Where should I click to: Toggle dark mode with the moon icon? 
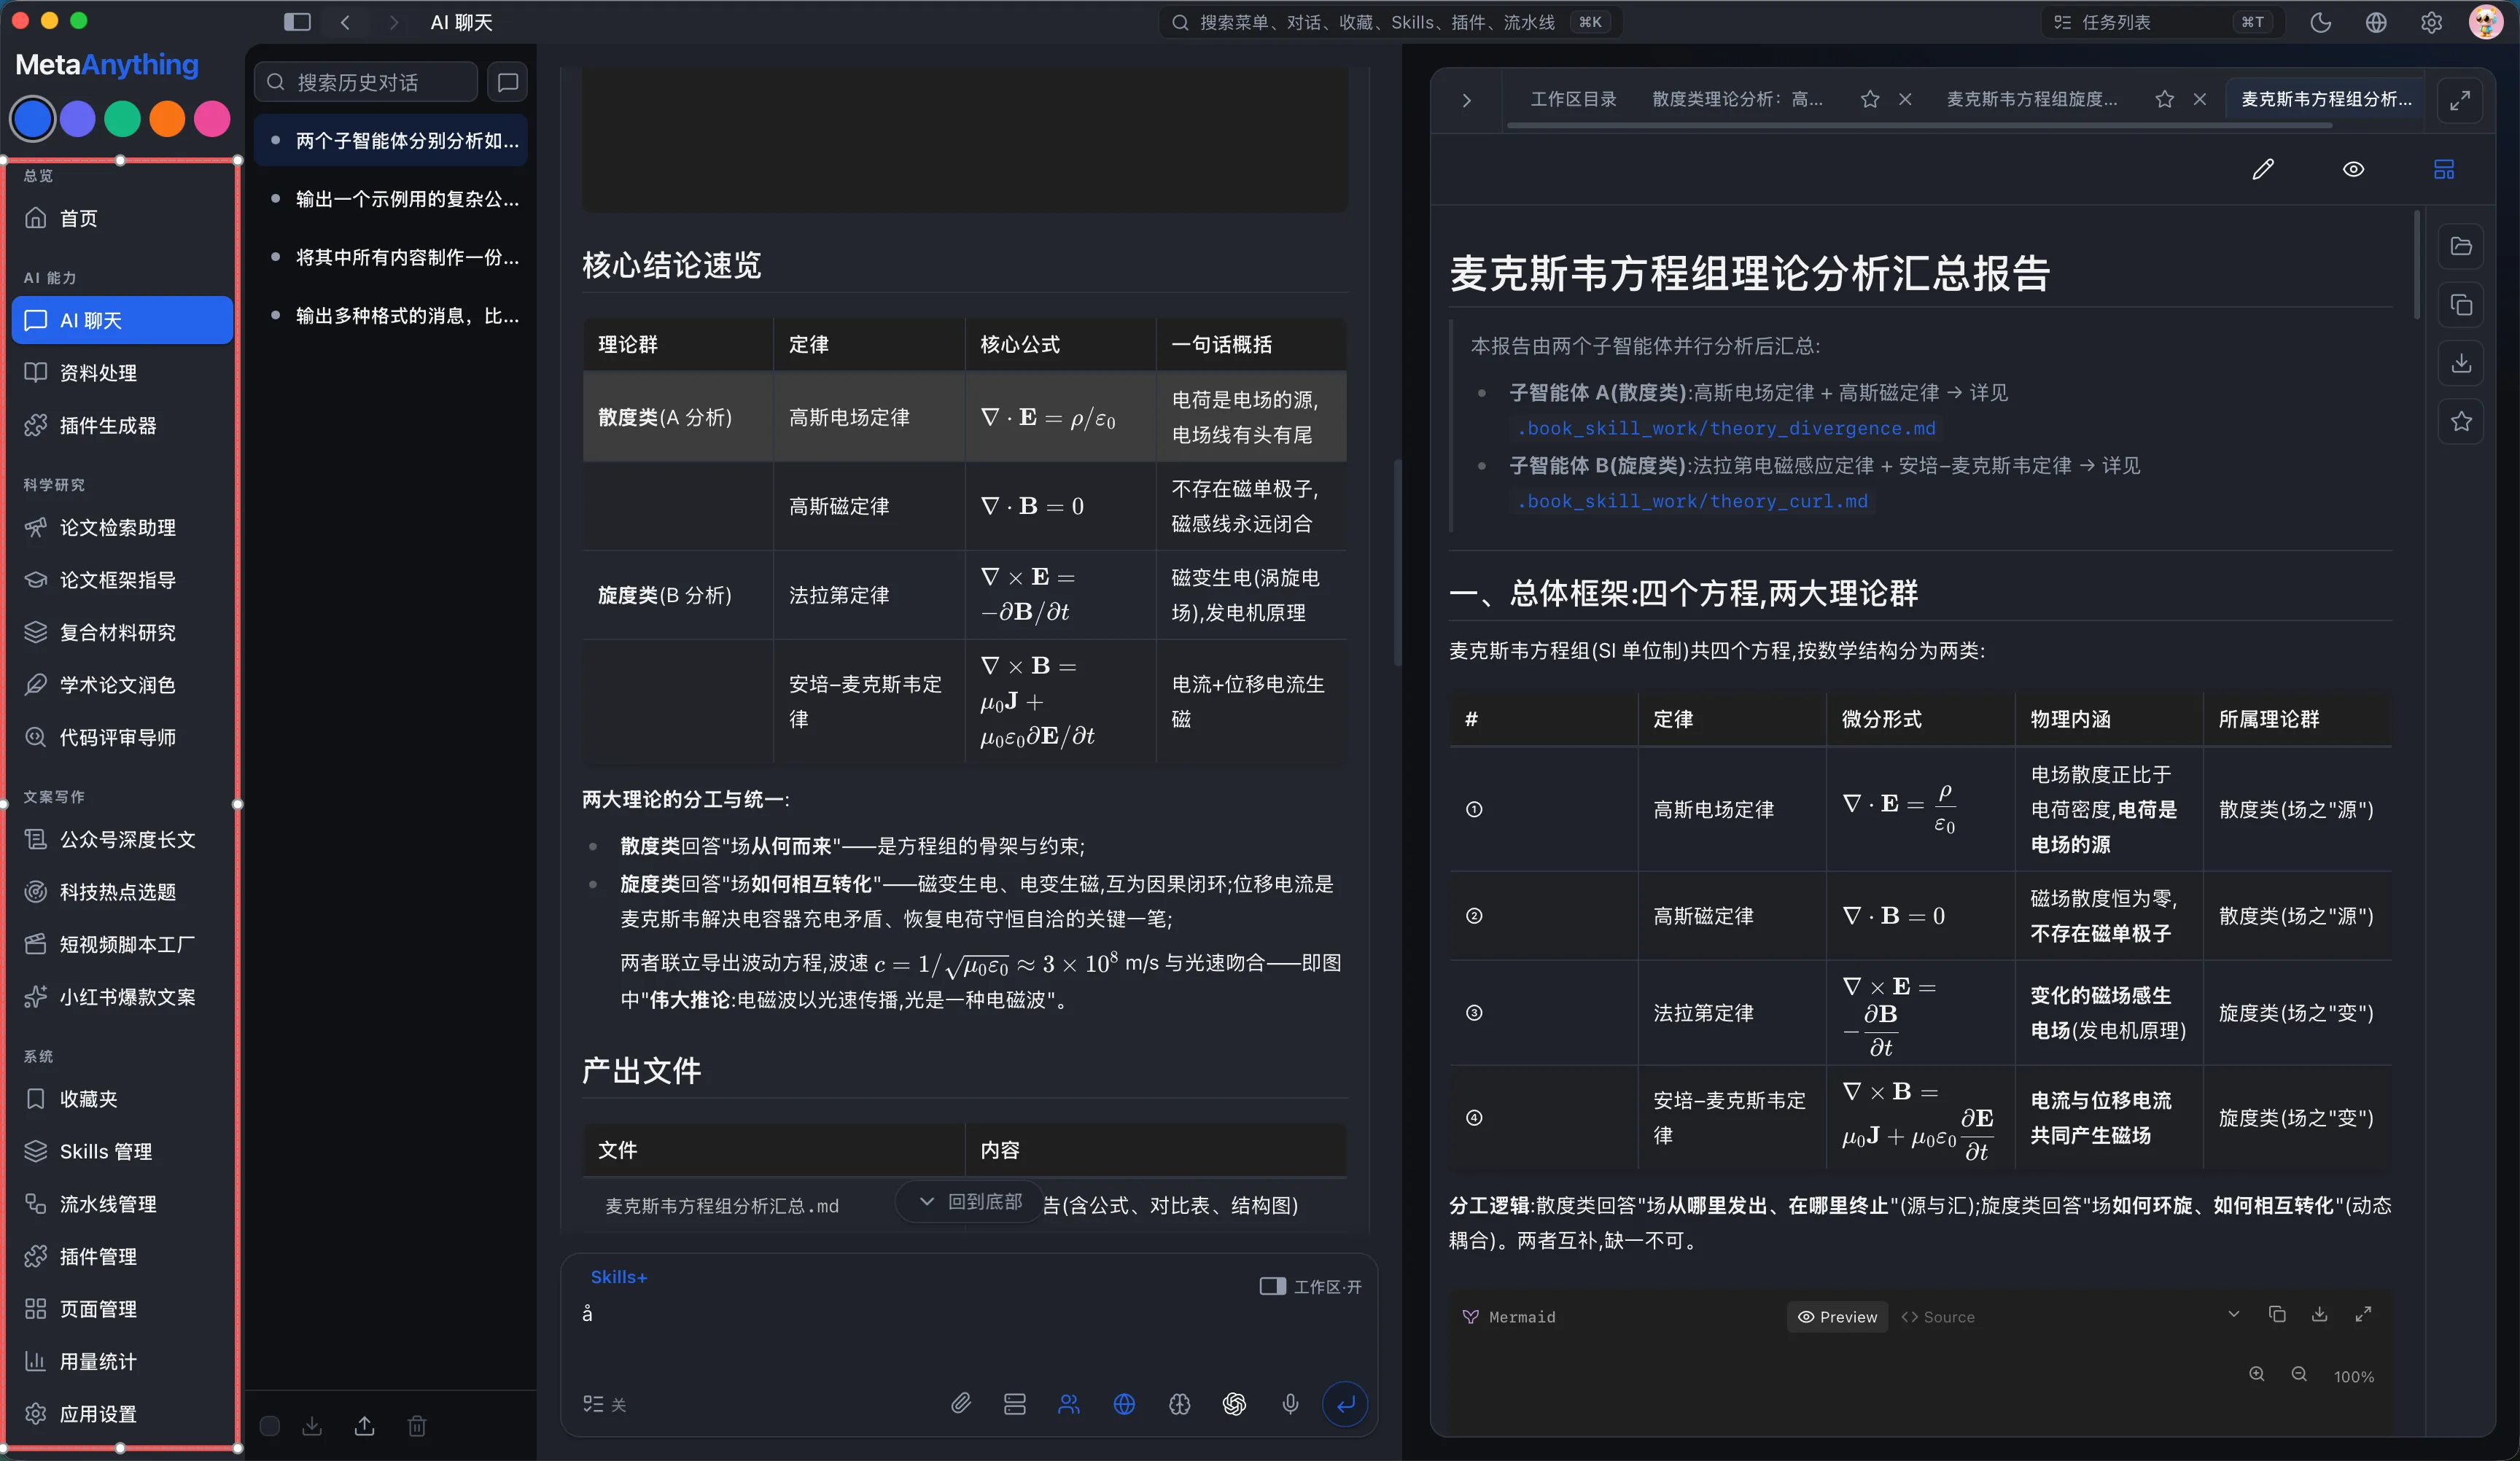tap(2320, 22)
